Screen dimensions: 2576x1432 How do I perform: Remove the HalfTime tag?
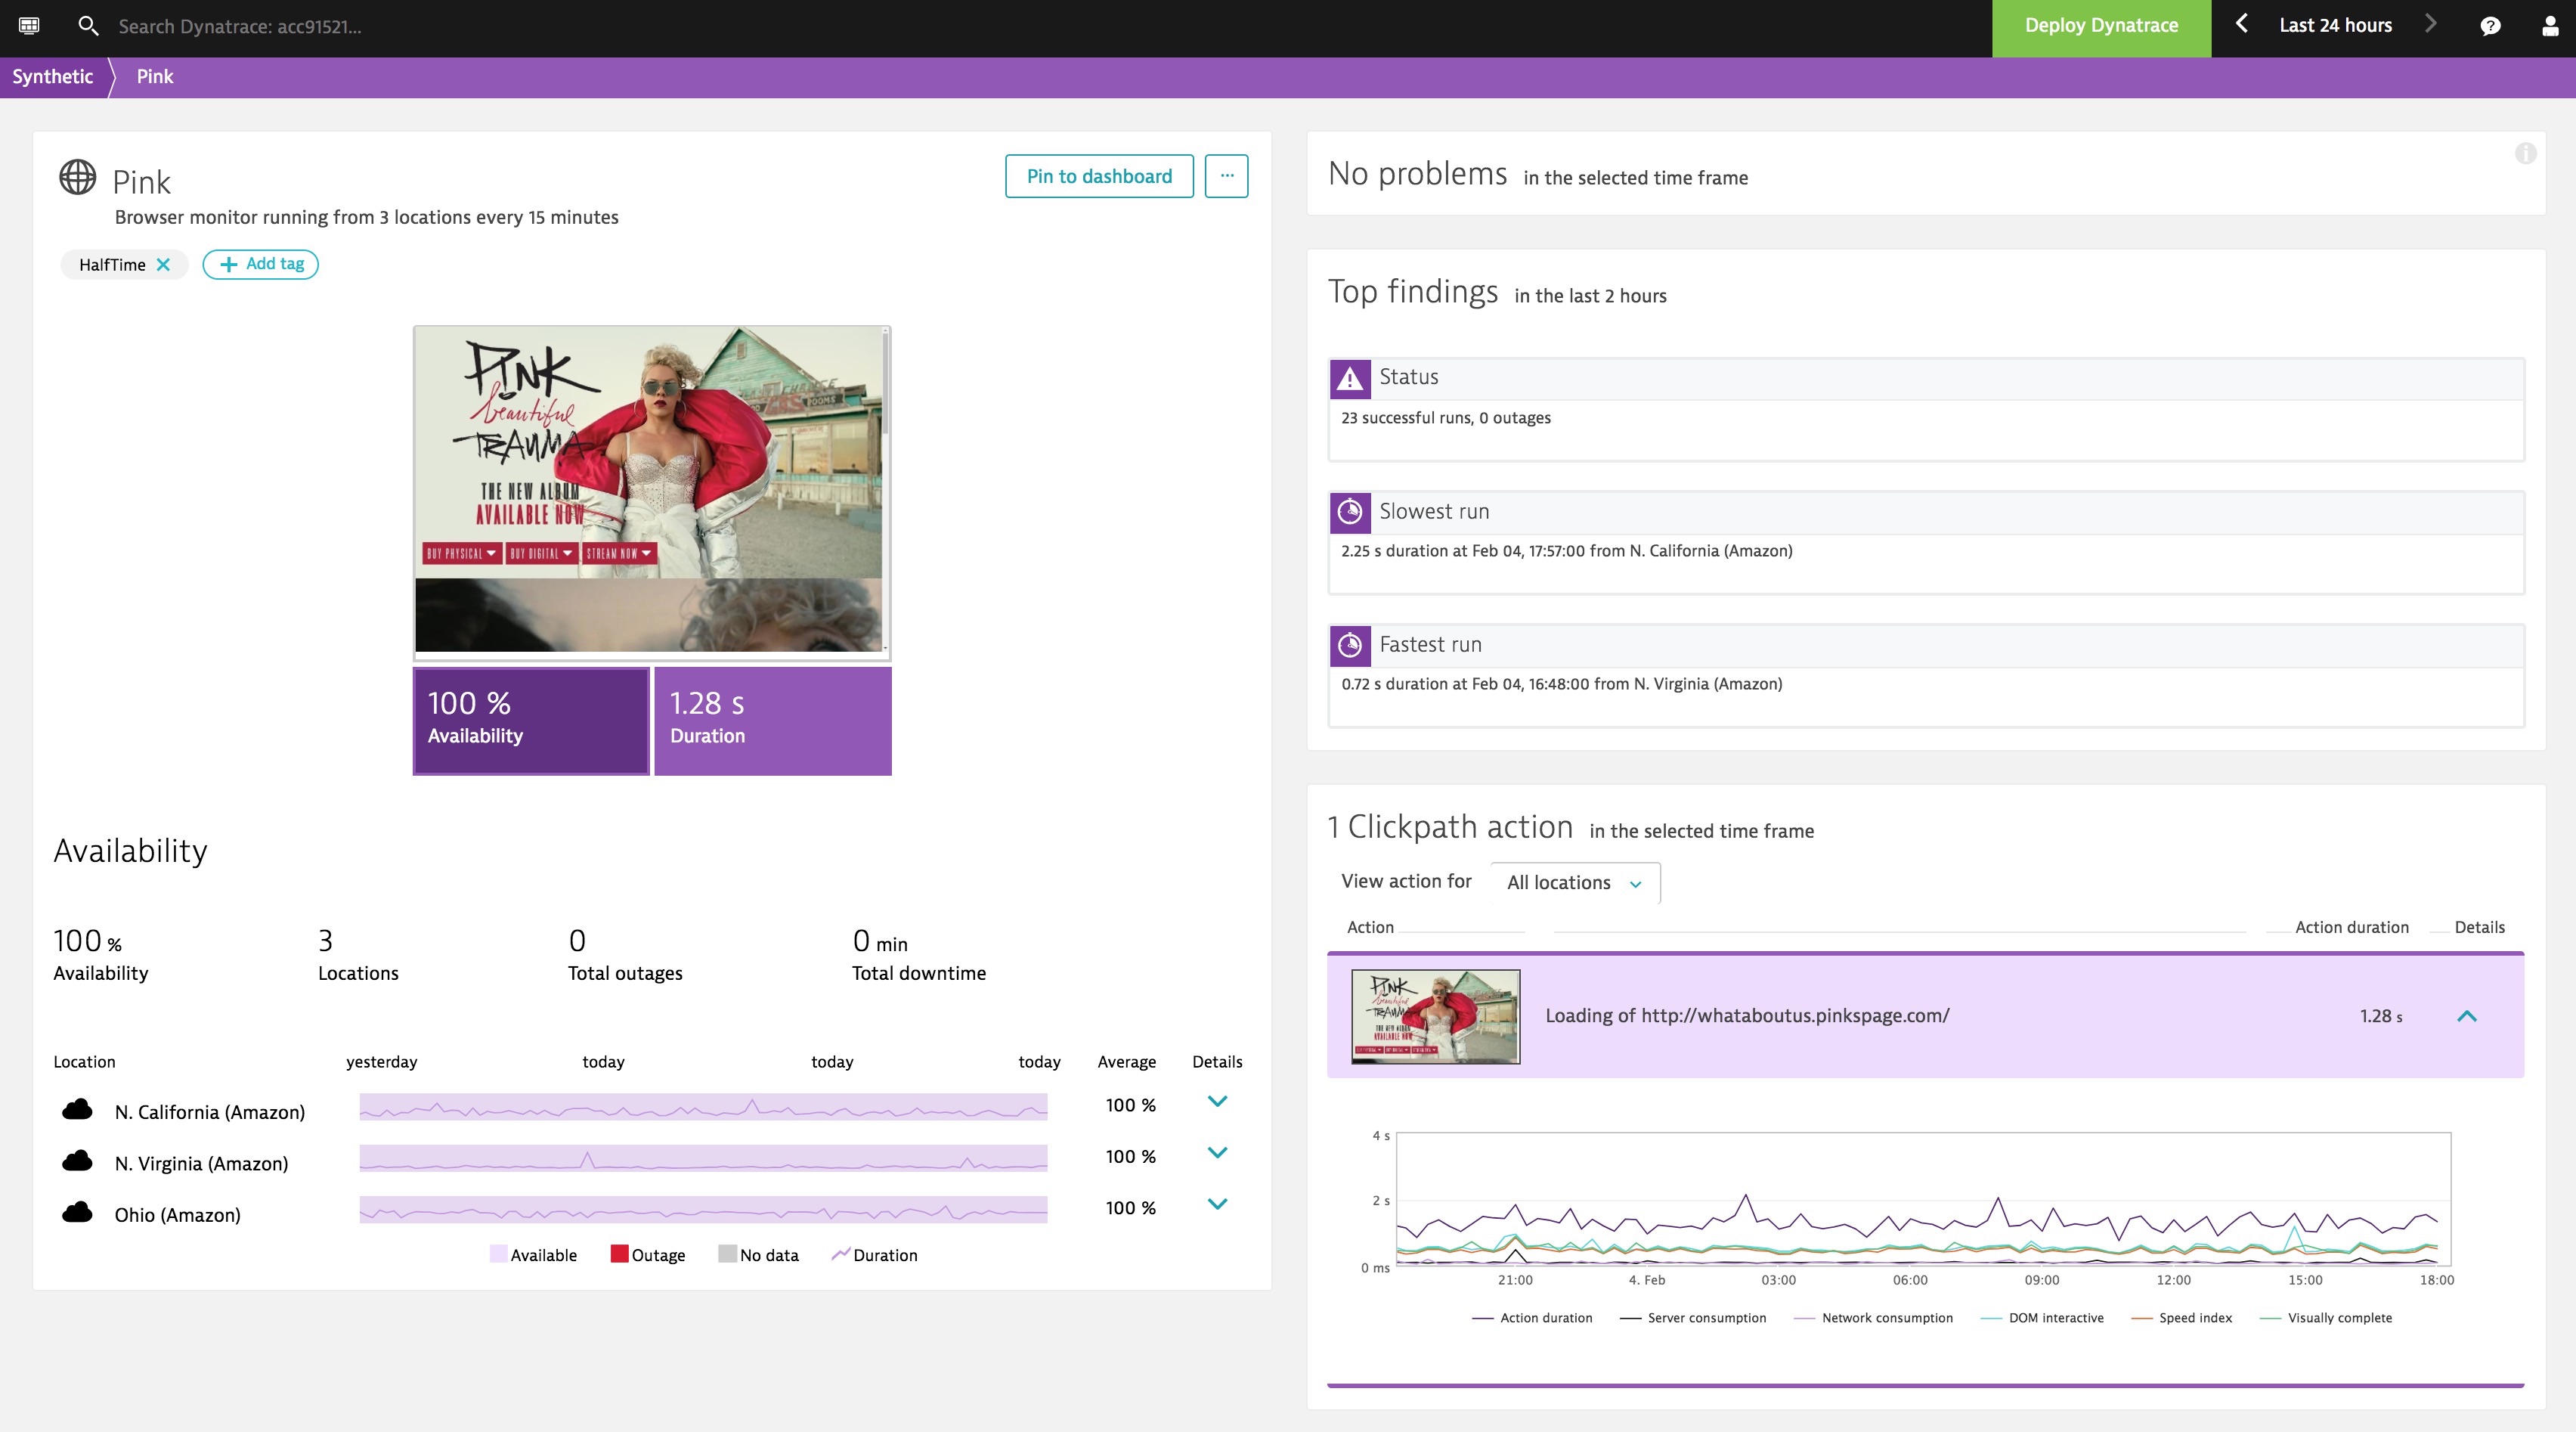pos(163,264)
